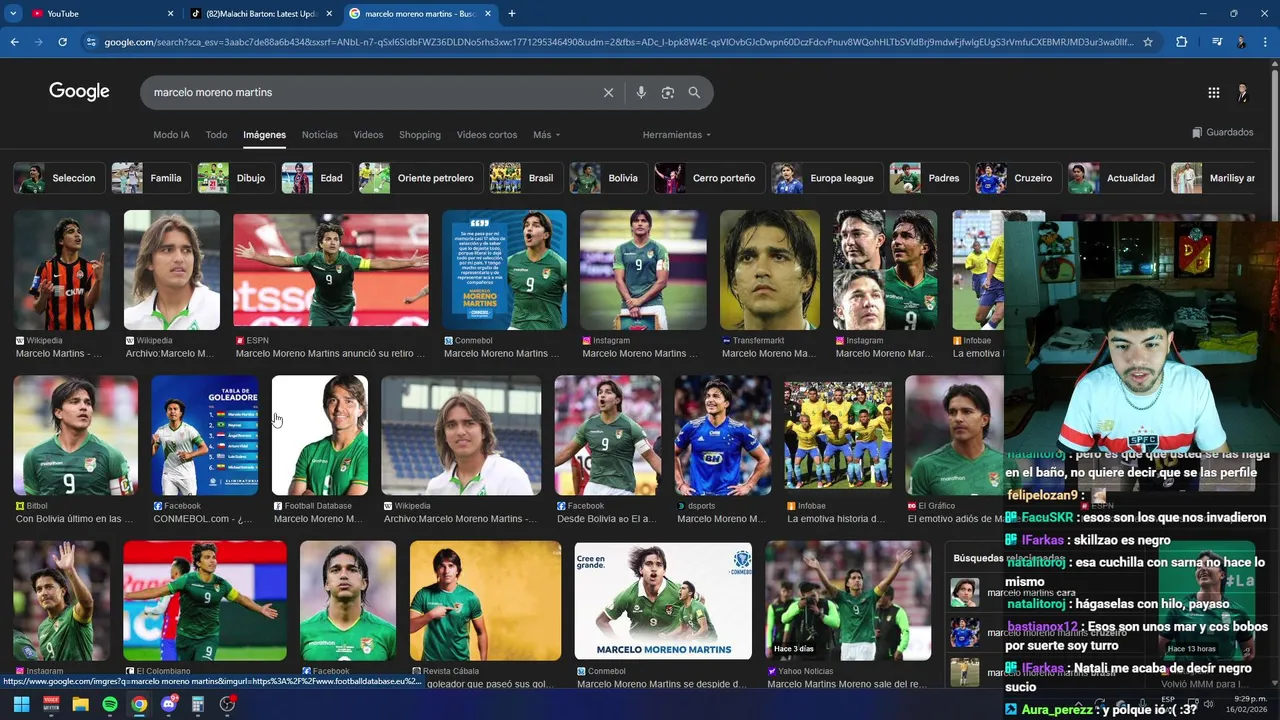Open OBS Studio from the taskbar
1280x720 pixels.
pos(227,704)
